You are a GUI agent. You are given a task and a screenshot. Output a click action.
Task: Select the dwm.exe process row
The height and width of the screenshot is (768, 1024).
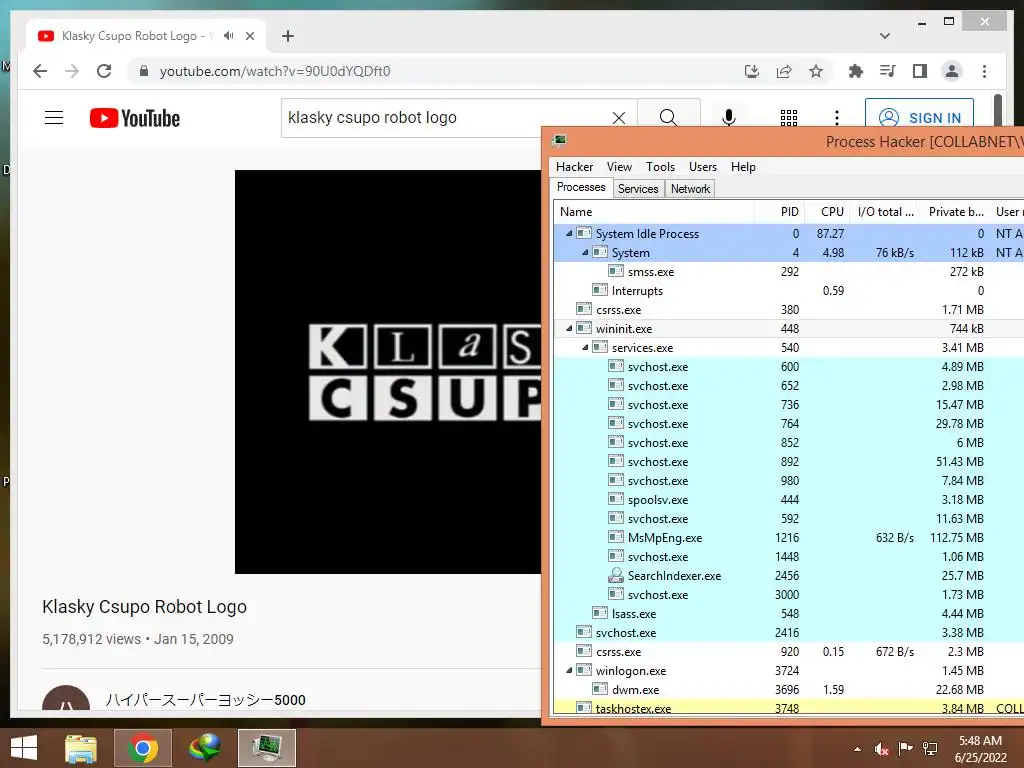coord(788,690)
